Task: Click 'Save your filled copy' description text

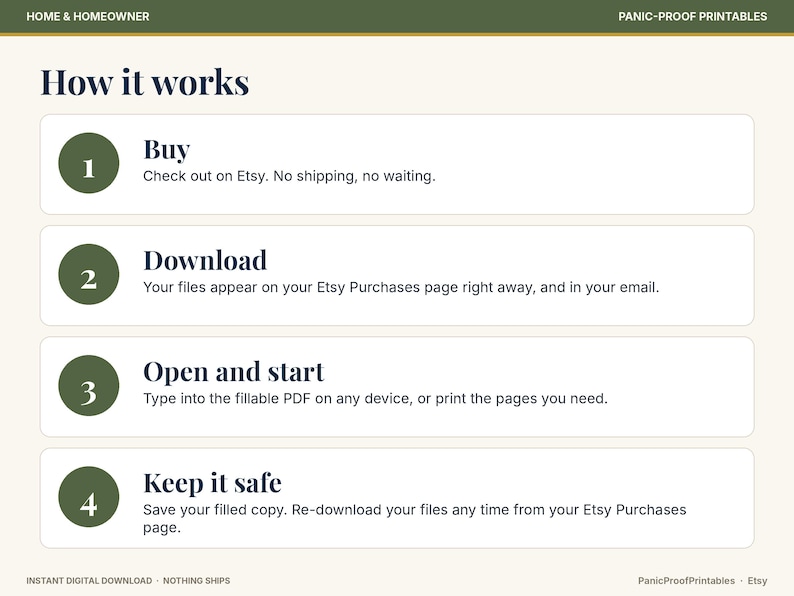Action: 415,519
